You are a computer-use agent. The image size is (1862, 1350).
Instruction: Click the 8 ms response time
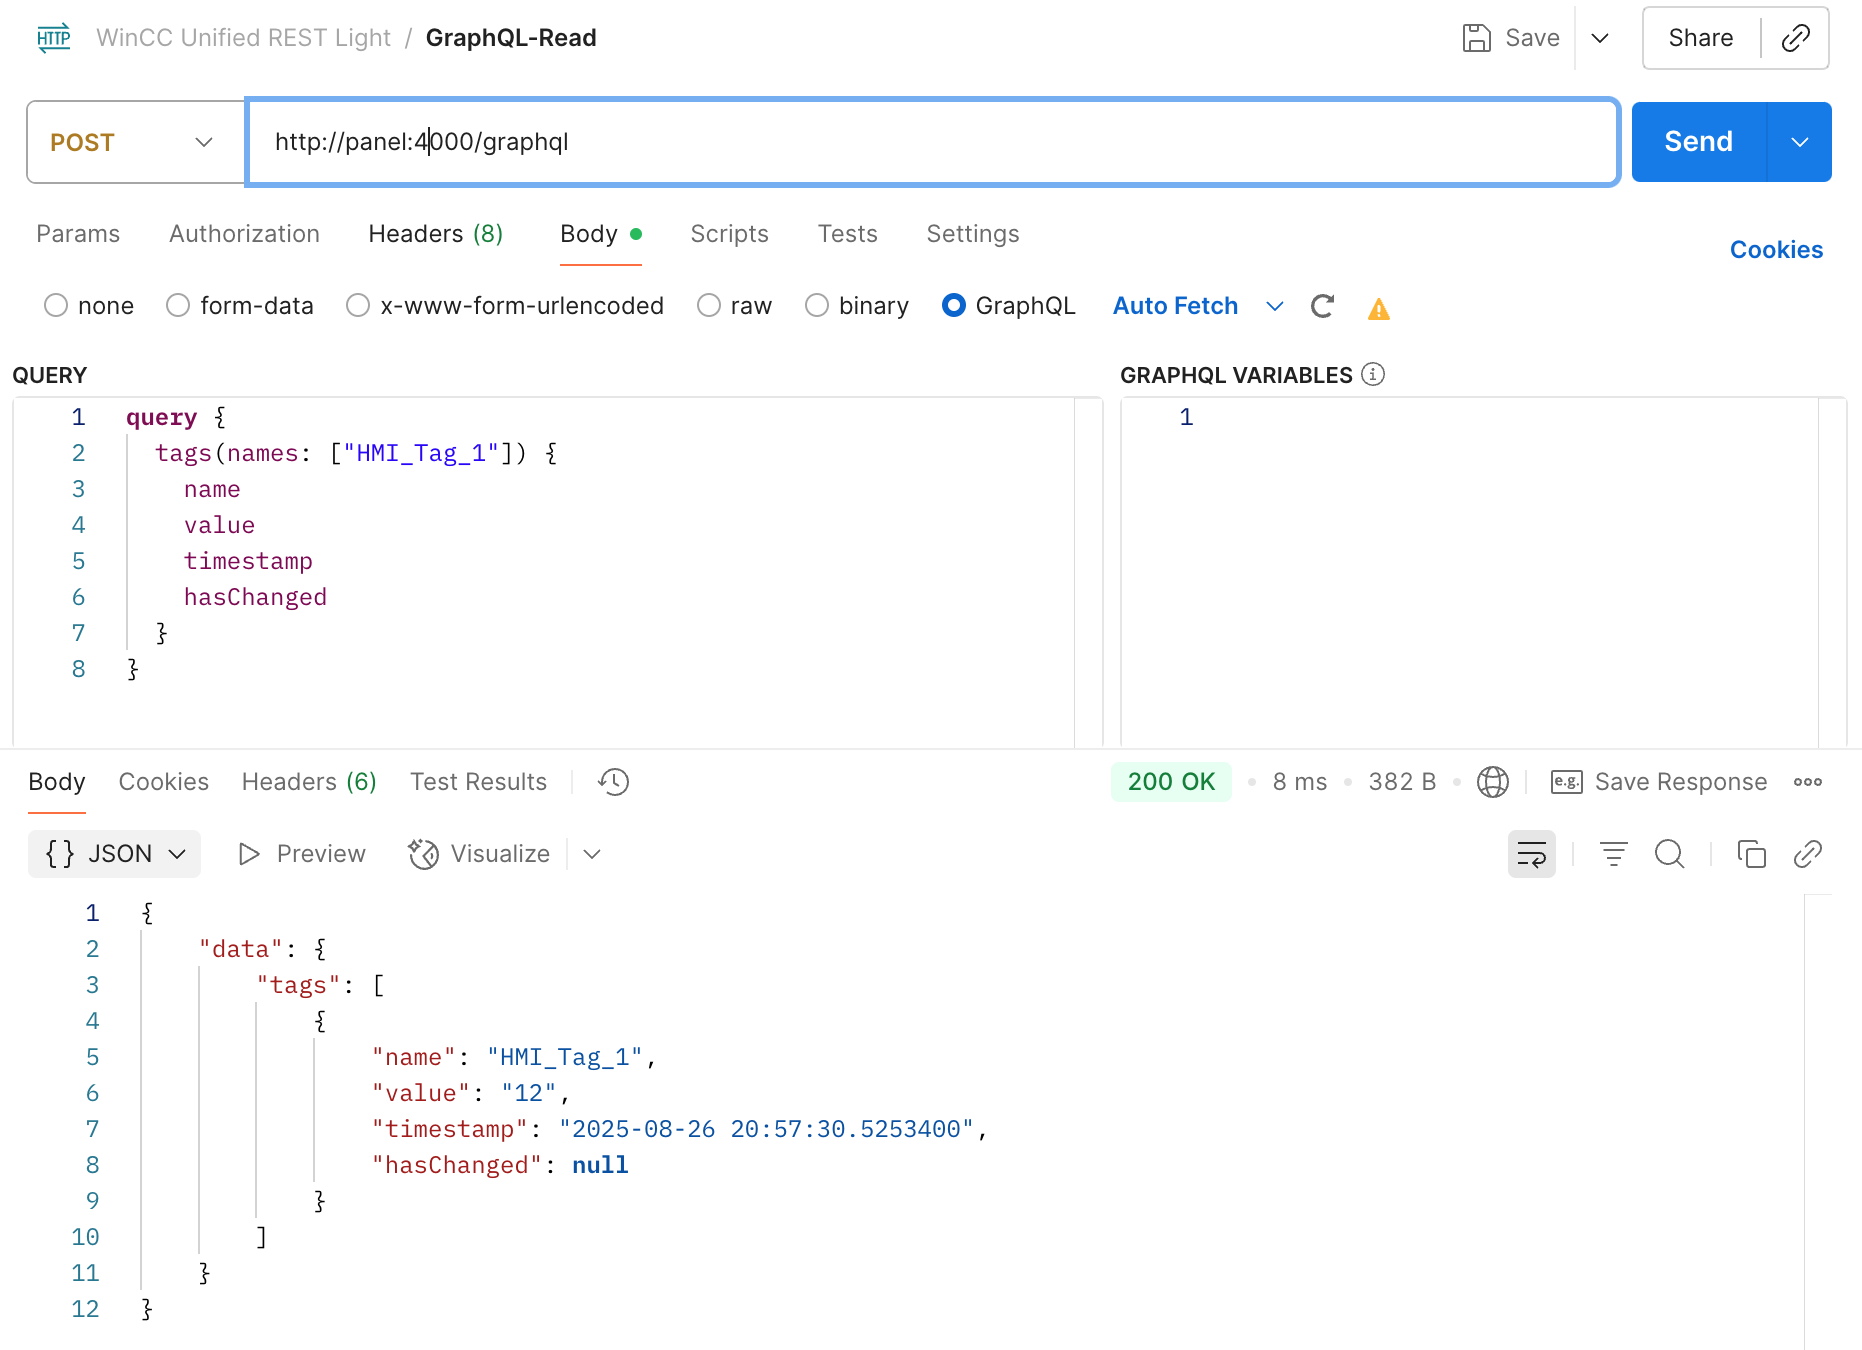1300,782
